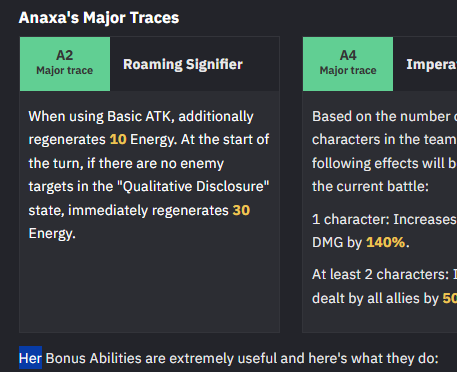Viewport: 457px width, 372px height.
Task: Click the current battle text in A4 card
Action: [370, 186]
